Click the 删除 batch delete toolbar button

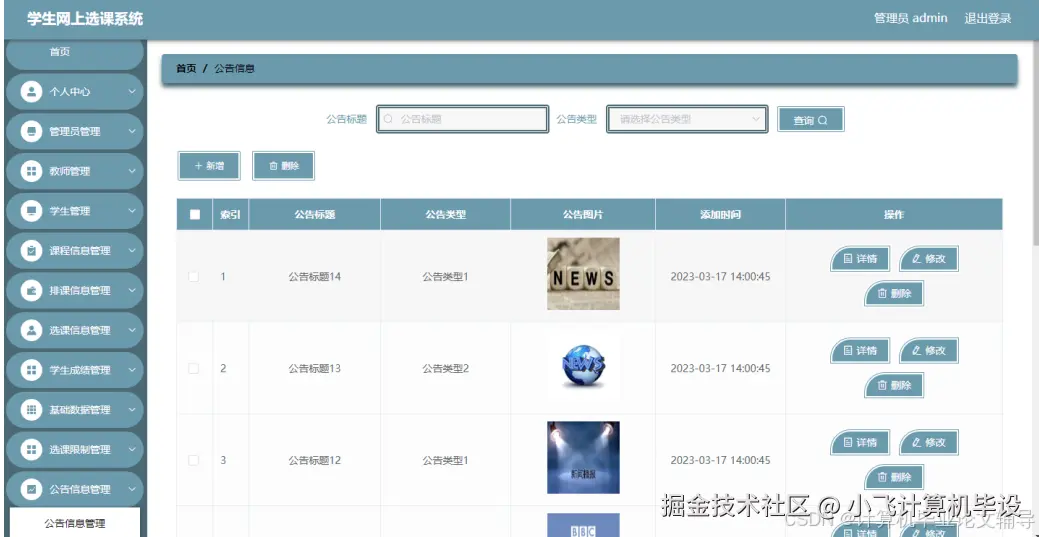point(284,166)
